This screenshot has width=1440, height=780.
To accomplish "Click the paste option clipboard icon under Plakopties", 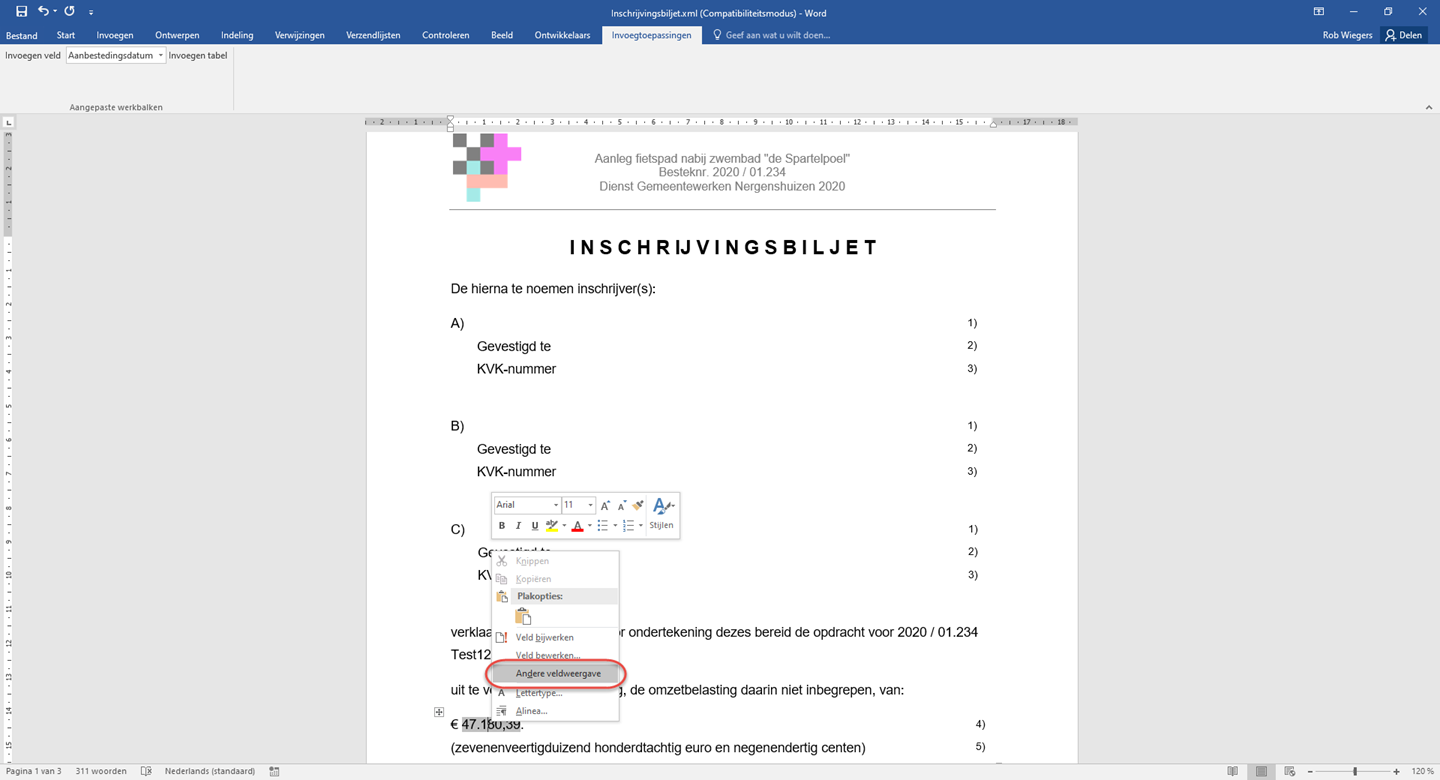I will coord(523,617).
